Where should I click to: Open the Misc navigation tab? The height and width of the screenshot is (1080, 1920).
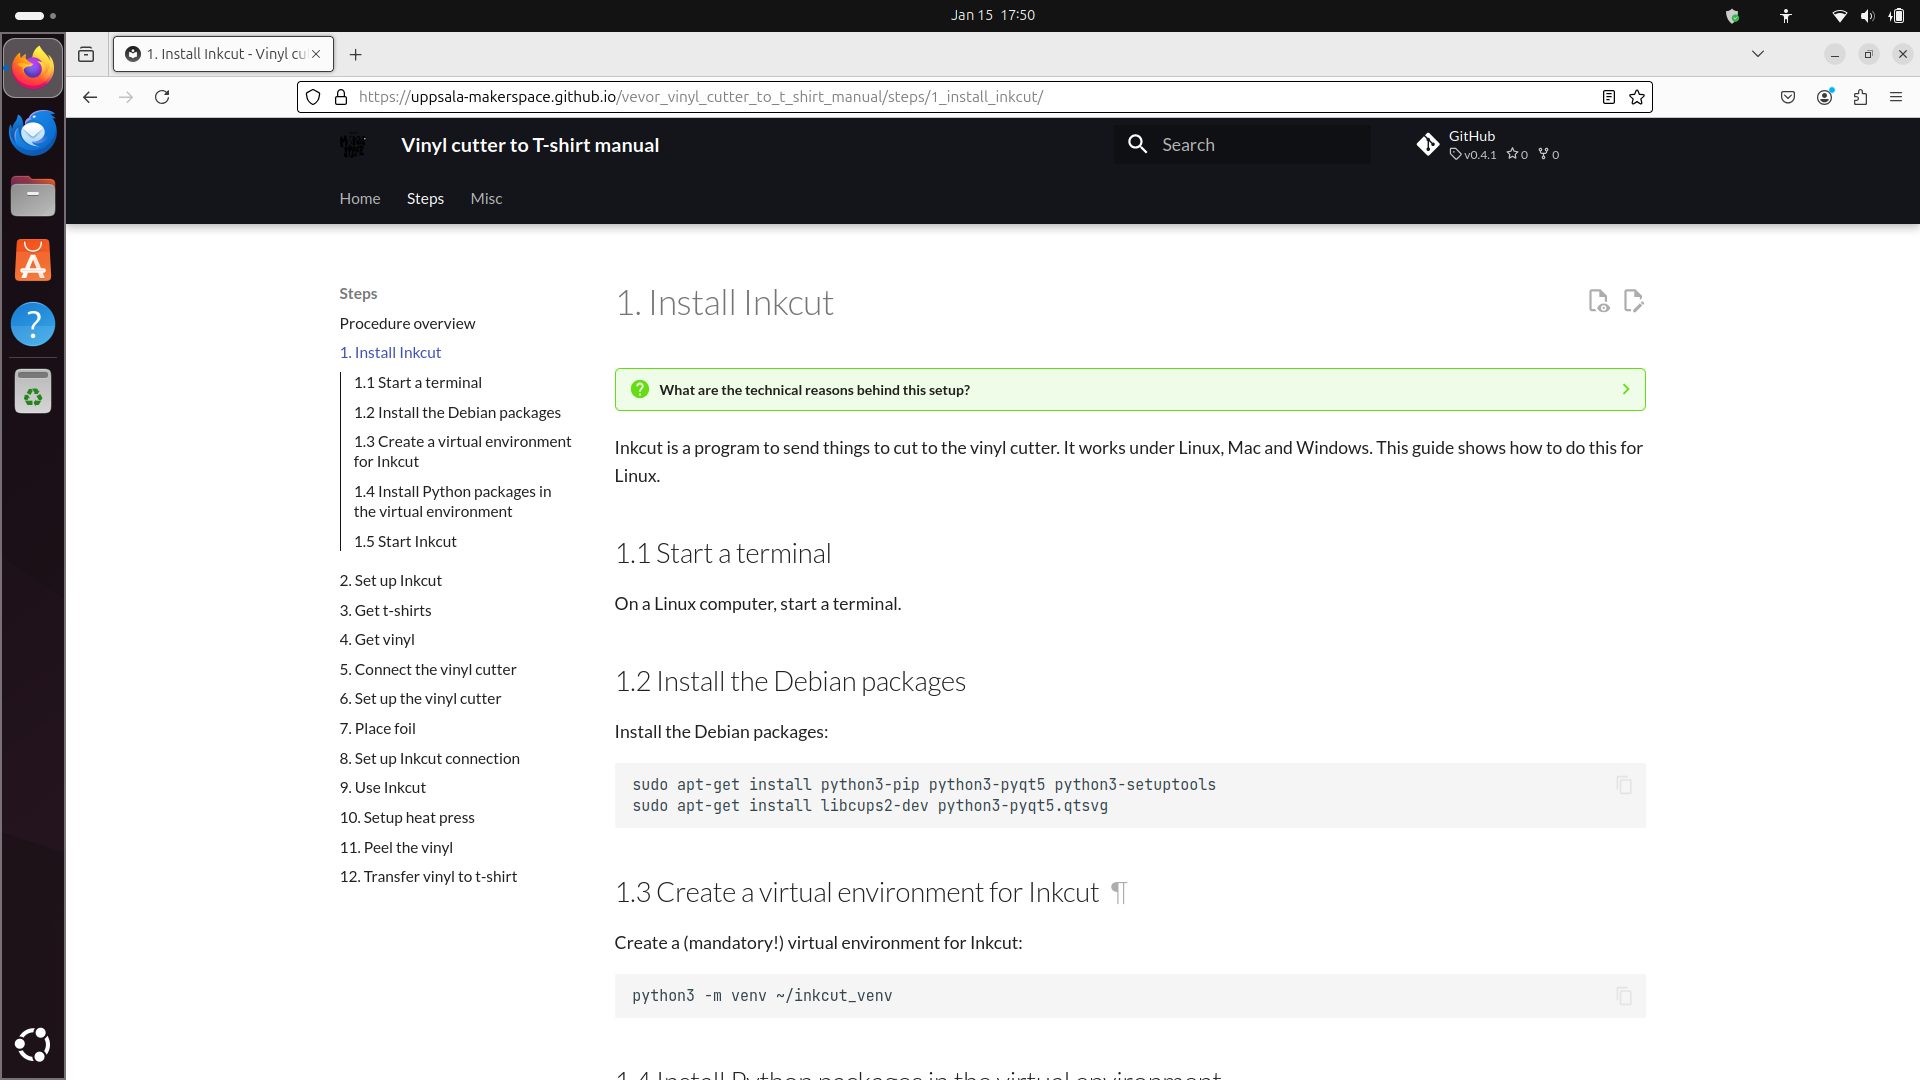(x=486, y=199)
